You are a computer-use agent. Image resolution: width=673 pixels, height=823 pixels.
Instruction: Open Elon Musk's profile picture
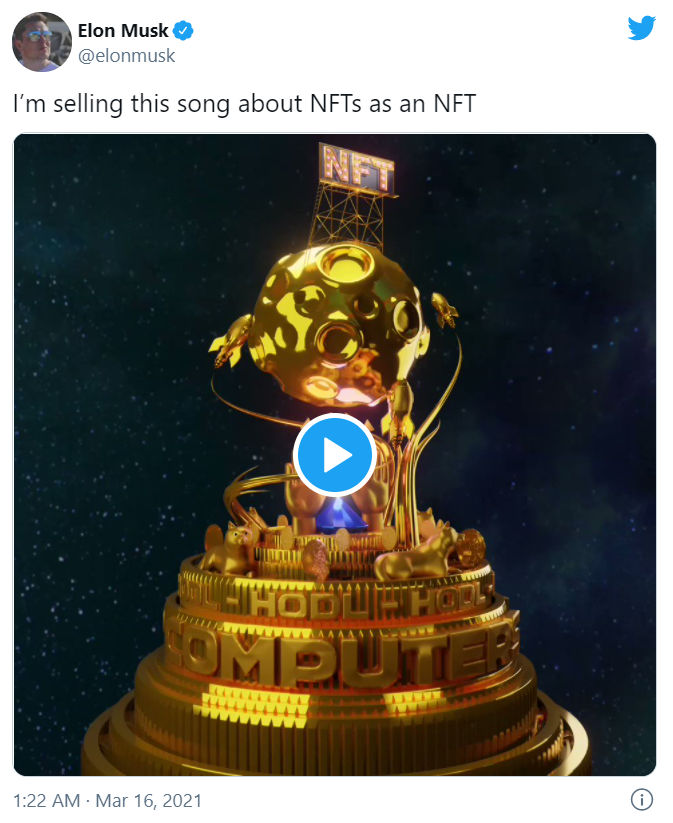pyautogui.click(x=42, y=42)
